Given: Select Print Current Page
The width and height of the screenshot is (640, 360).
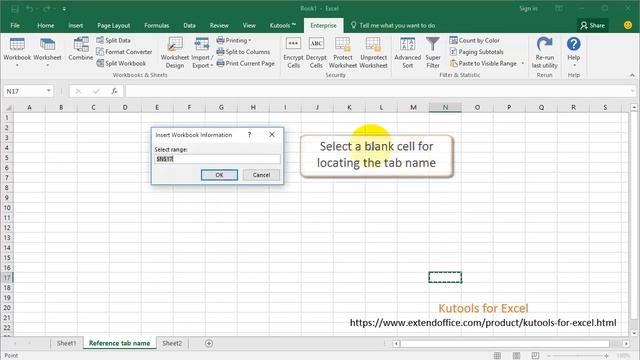Looking at the screenshot, I should coord(246,63).
